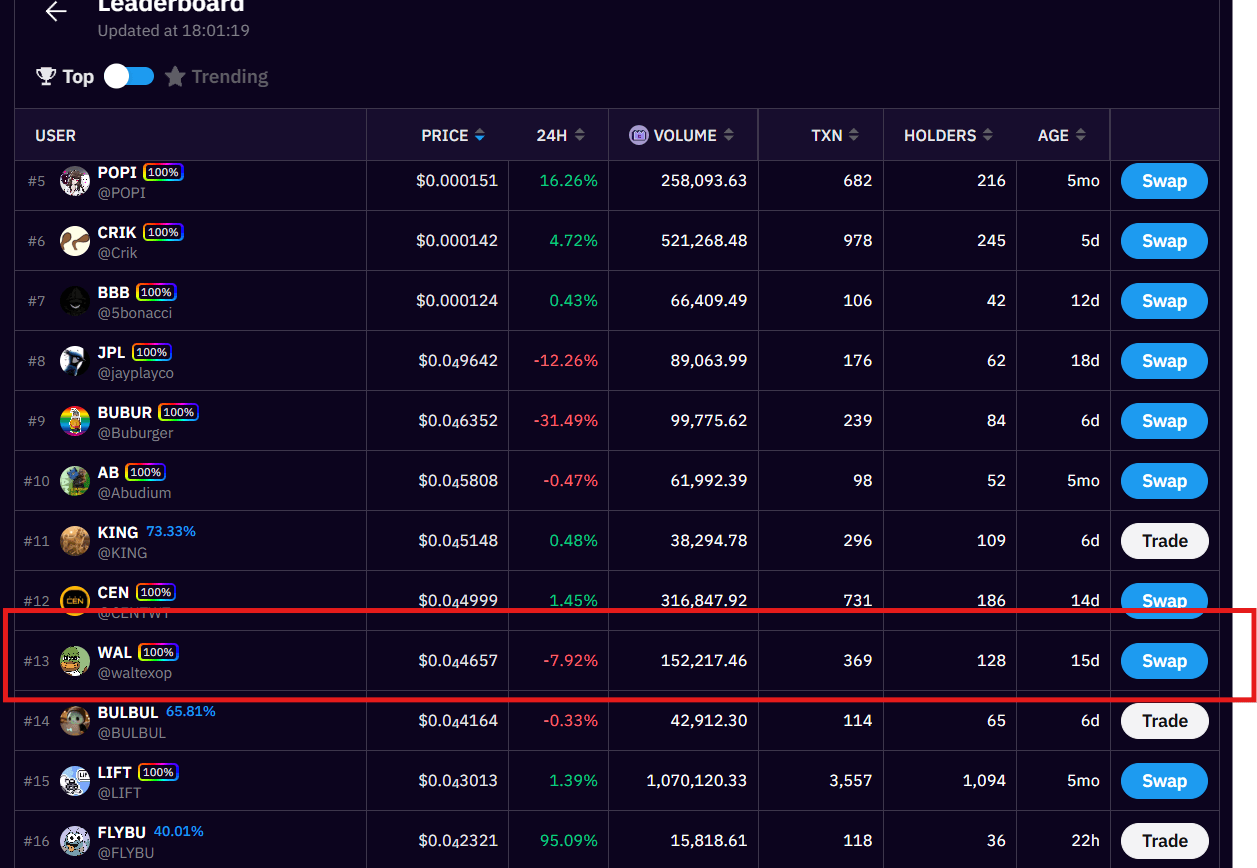Sort by the PRICE column arrows

coord(480,135)
